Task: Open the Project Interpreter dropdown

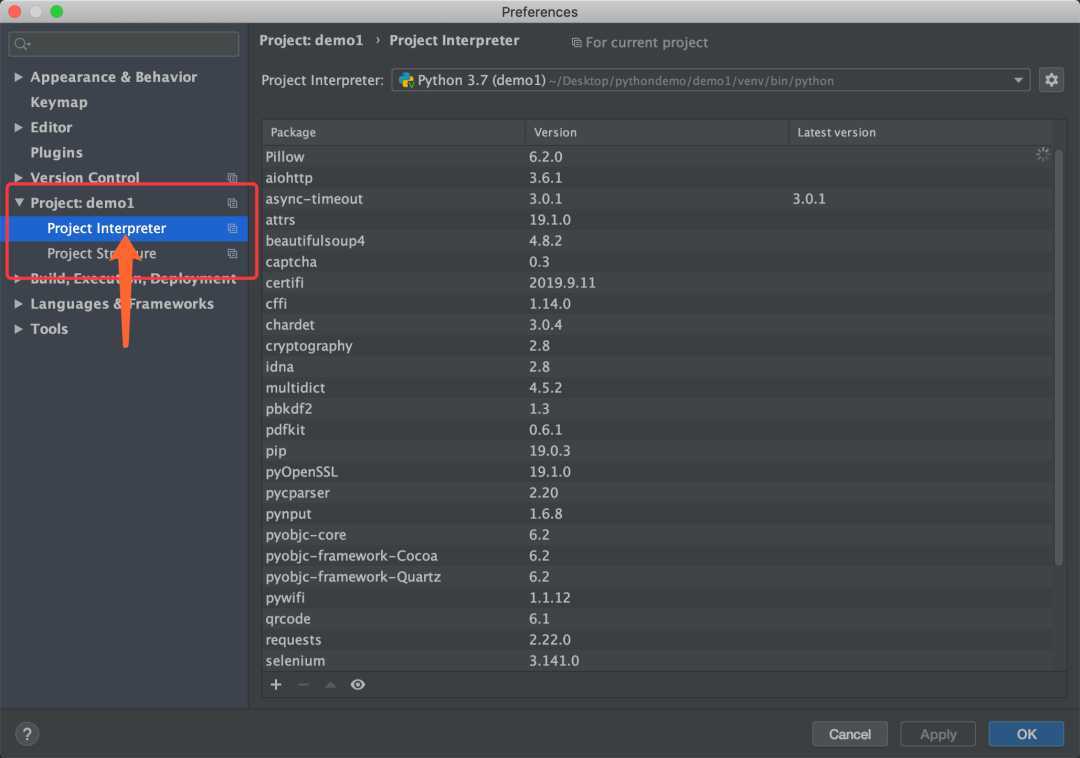Action: click(x=710, y=81)
